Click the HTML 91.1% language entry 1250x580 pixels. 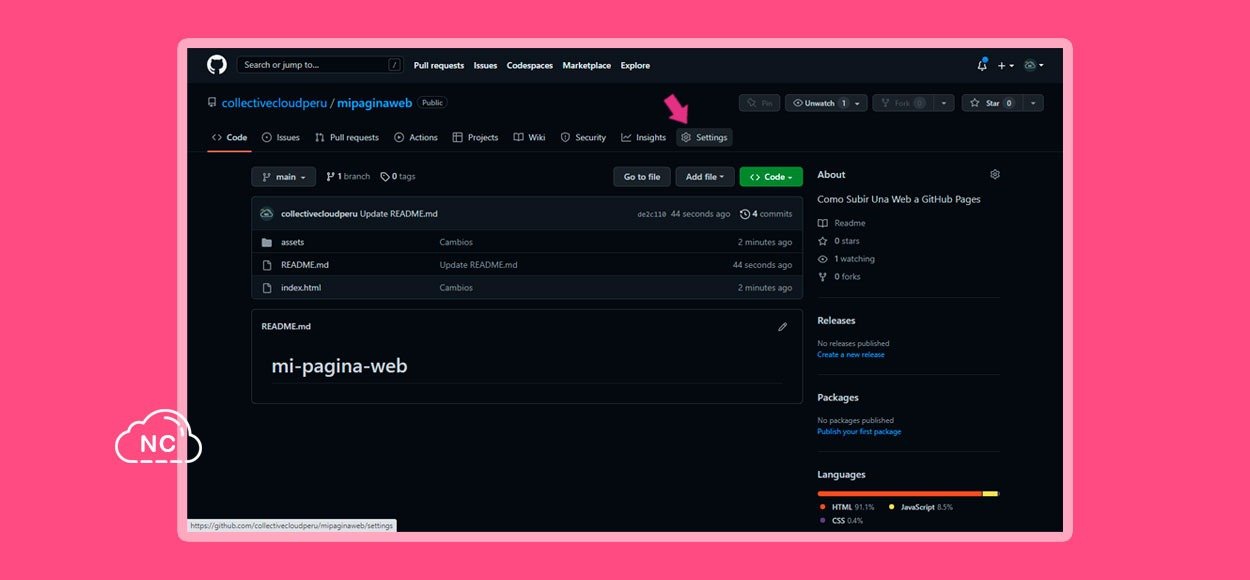point(847,507)
